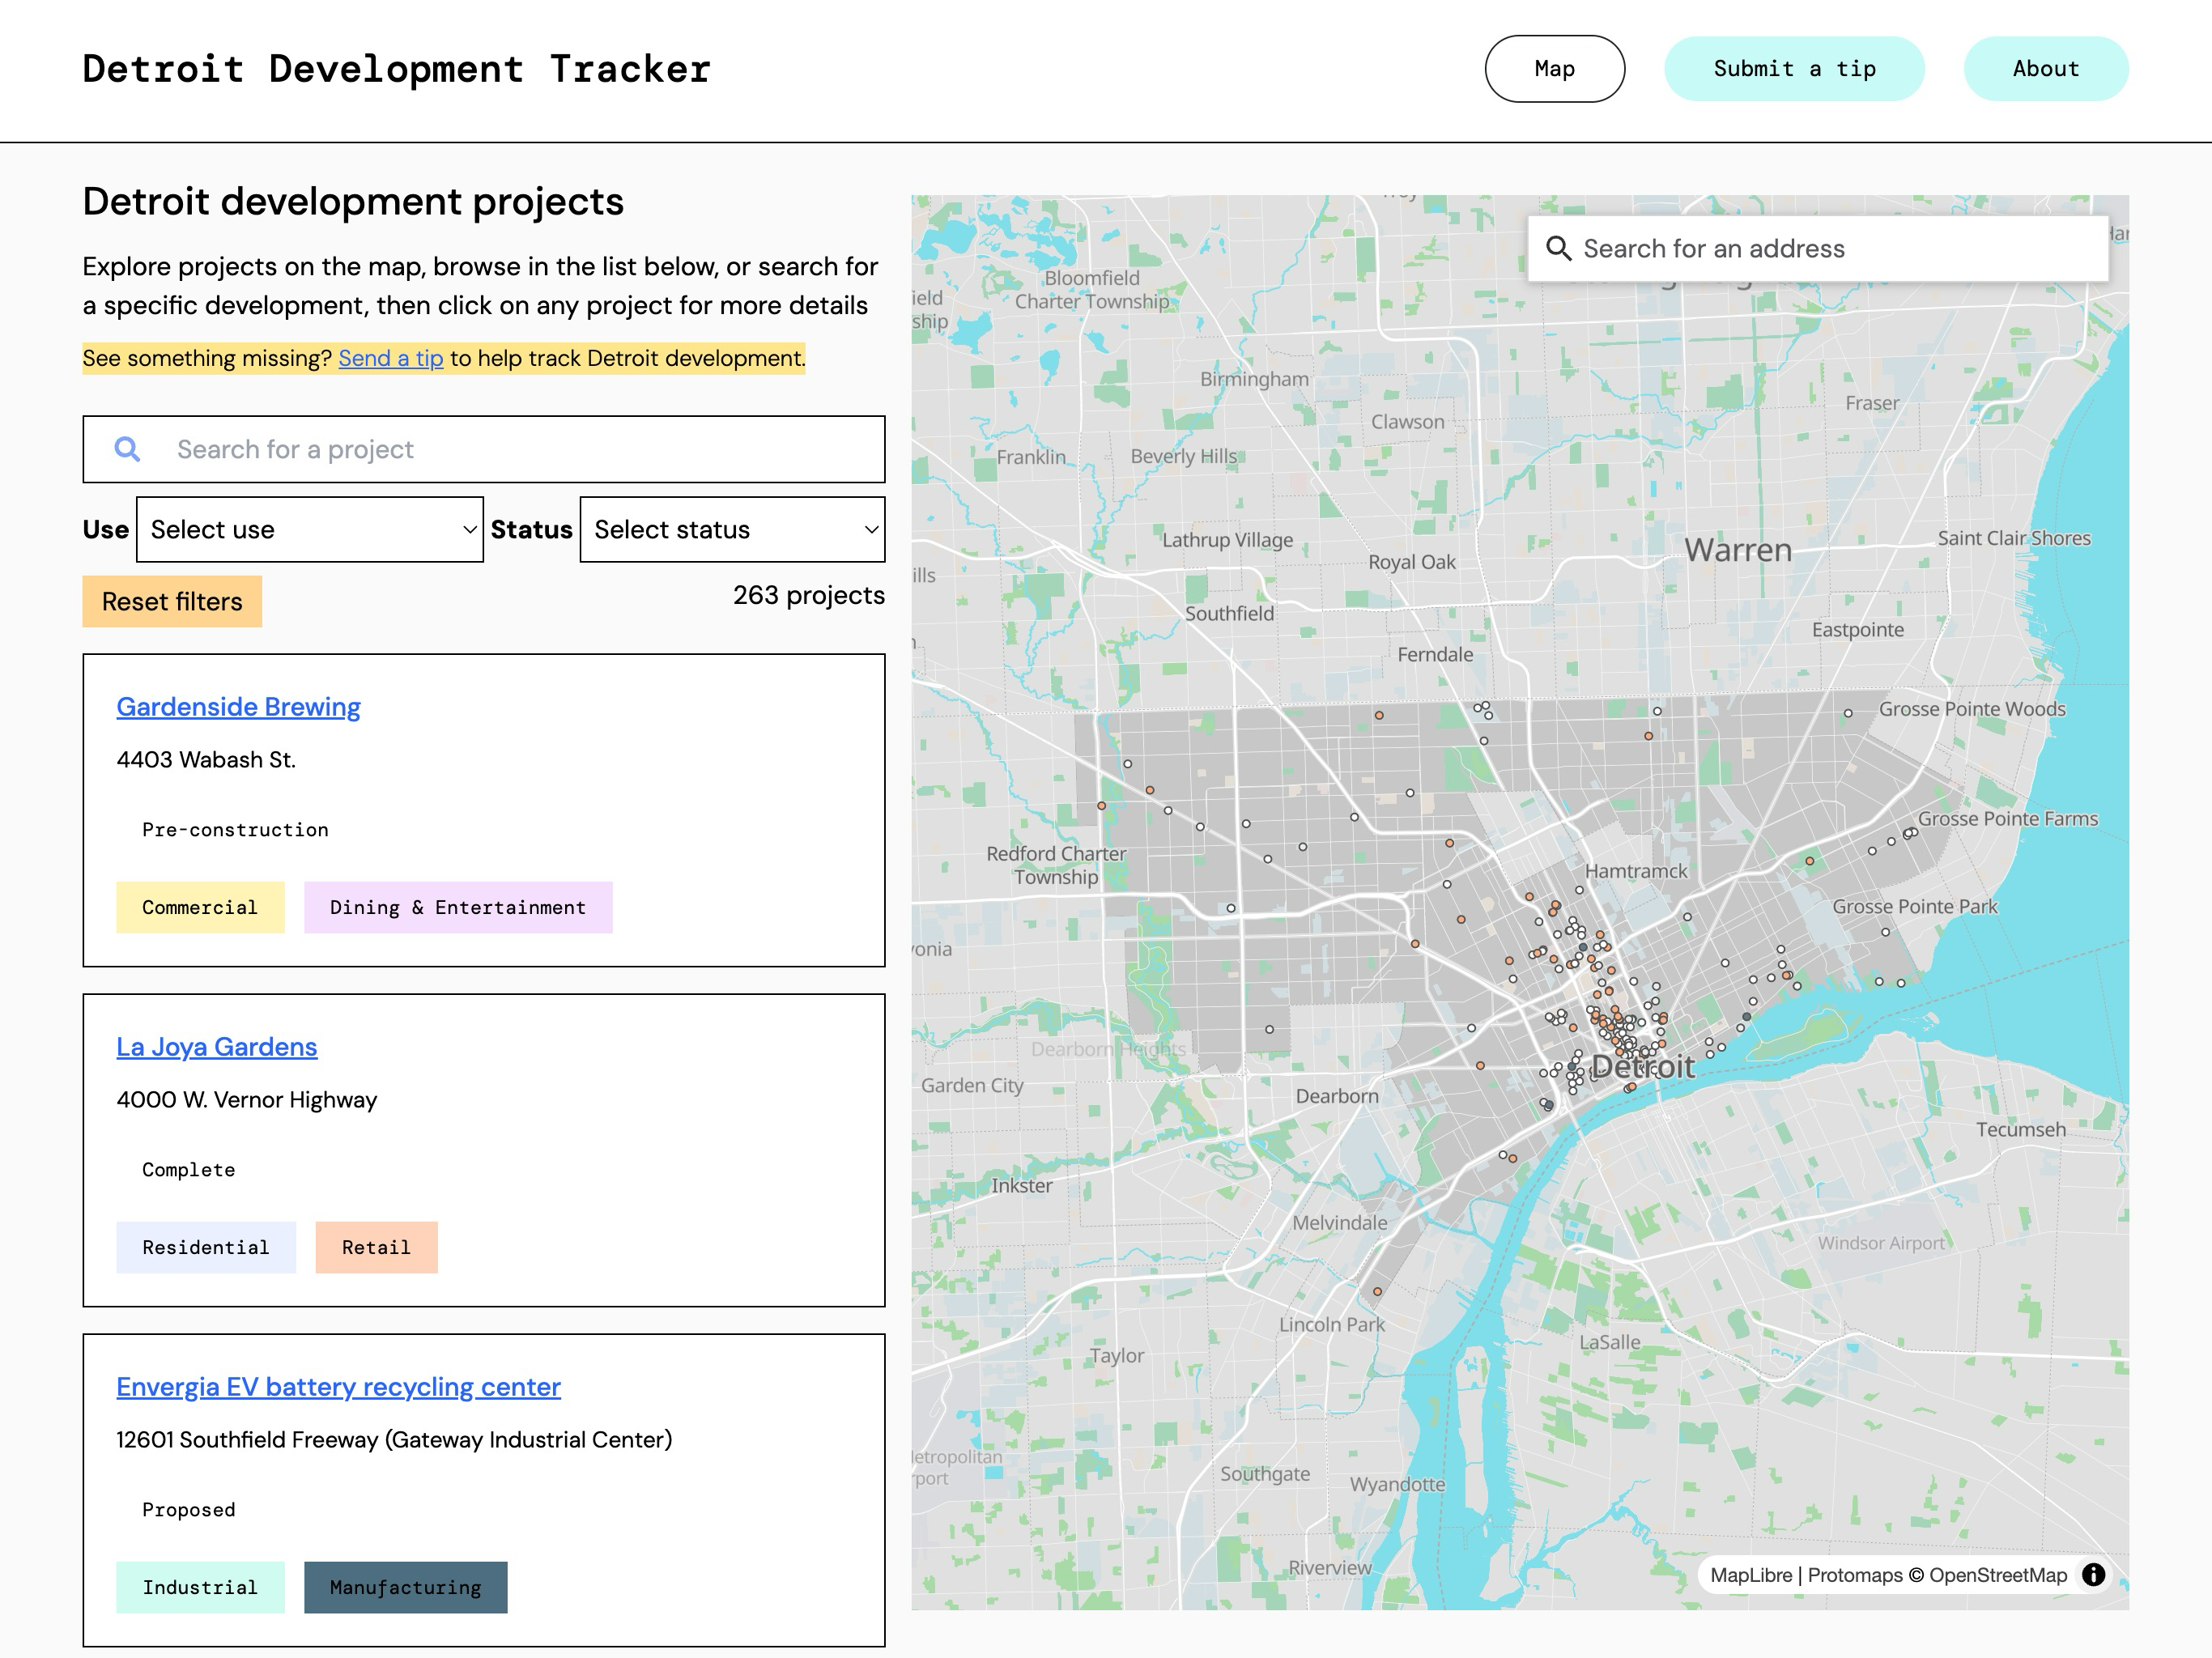Open the 'Send a tip' highlighted link
The height and width of the screenshot is (1658, 2212).
click(x=391, y=357)
